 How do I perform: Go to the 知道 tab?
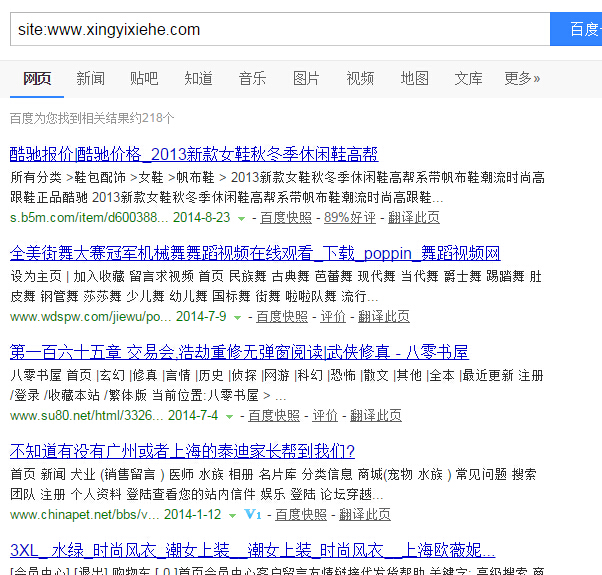[198, 79]
